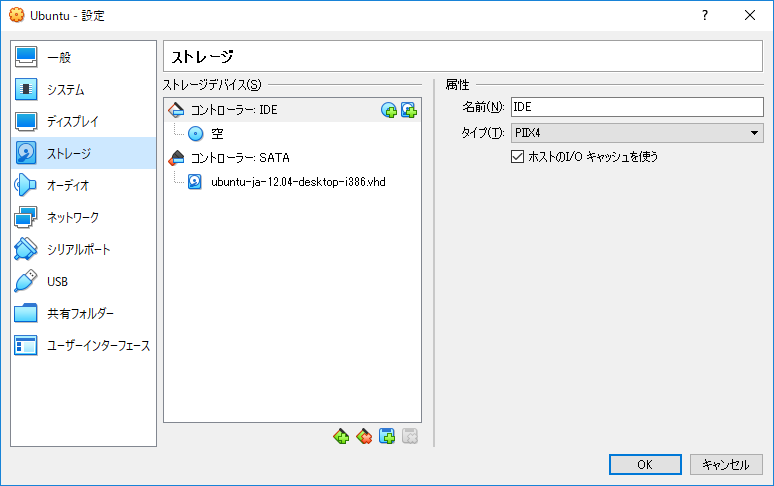
Task: Open the ディスプレイ settings category
Action: pyautogui.click(x=83, y=121)
